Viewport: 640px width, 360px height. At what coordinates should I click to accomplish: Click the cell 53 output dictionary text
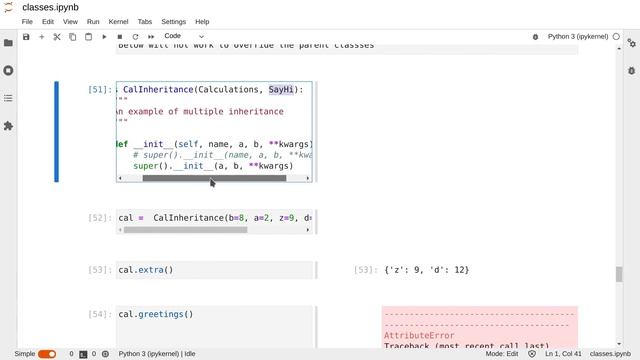[427, 270]
